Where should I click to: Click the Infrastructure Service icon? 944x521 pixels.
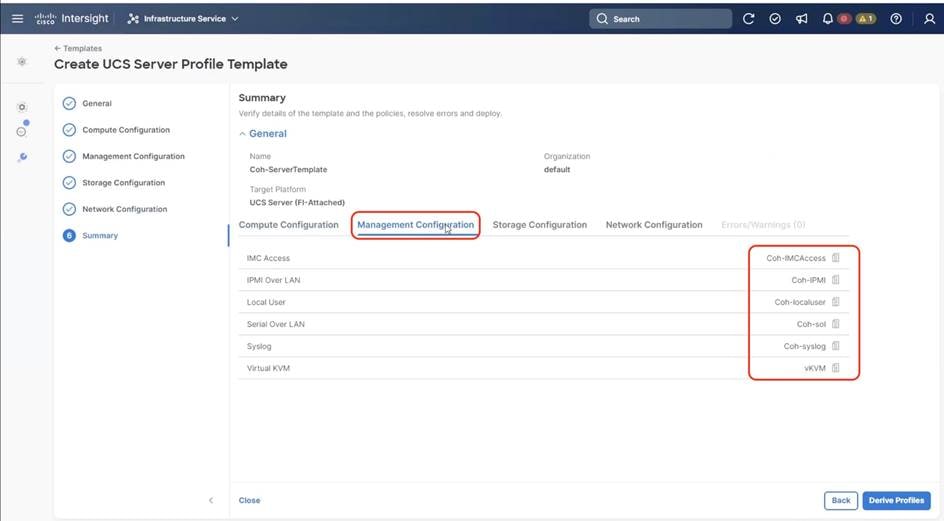(133, 19)
